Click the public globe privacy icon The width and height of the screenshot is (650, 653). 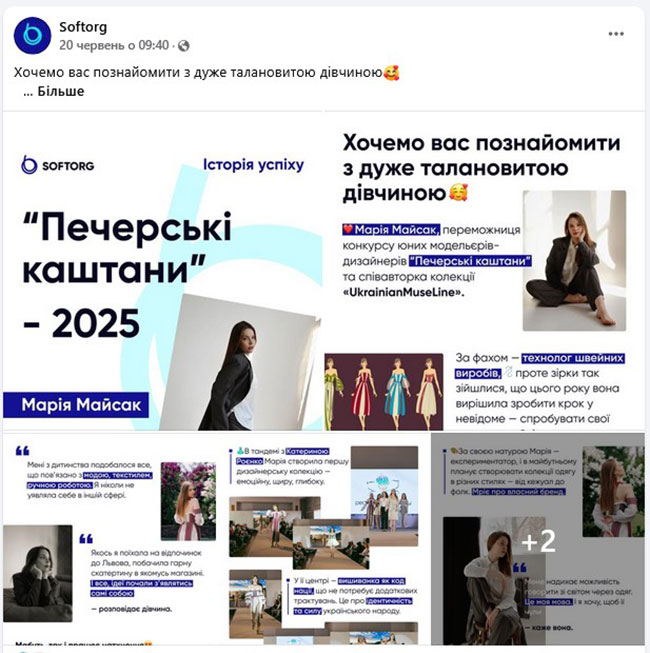coord(184,45)
